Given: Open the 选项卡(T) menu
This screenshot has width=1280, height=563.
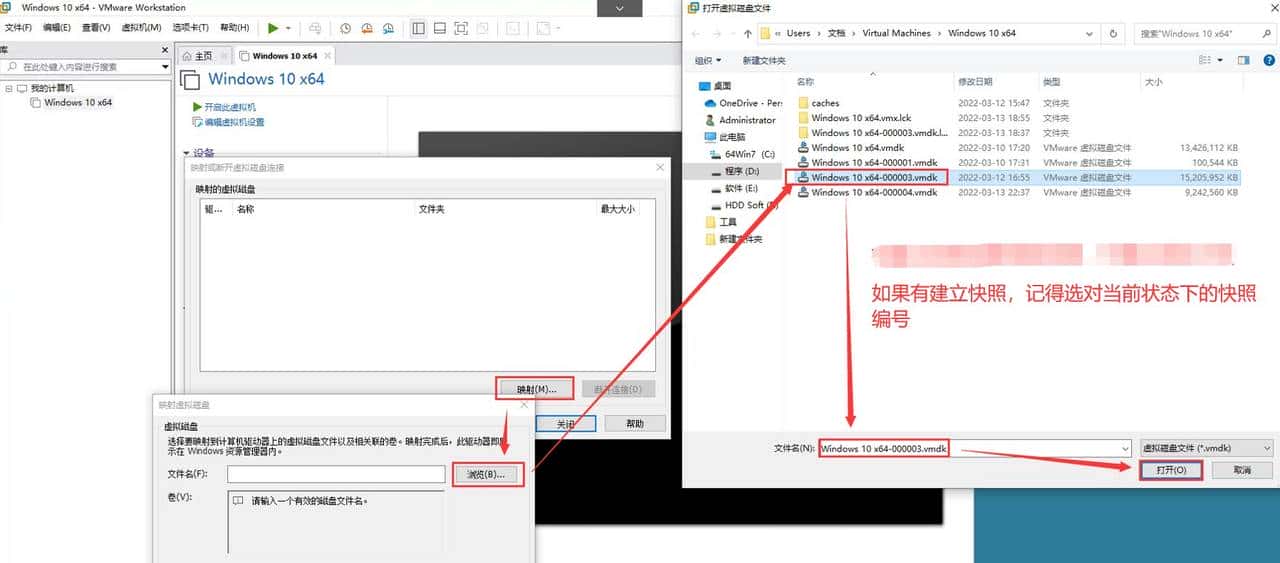Looking at the screenshot, I should pyautogui.click(x=190, y=28).
